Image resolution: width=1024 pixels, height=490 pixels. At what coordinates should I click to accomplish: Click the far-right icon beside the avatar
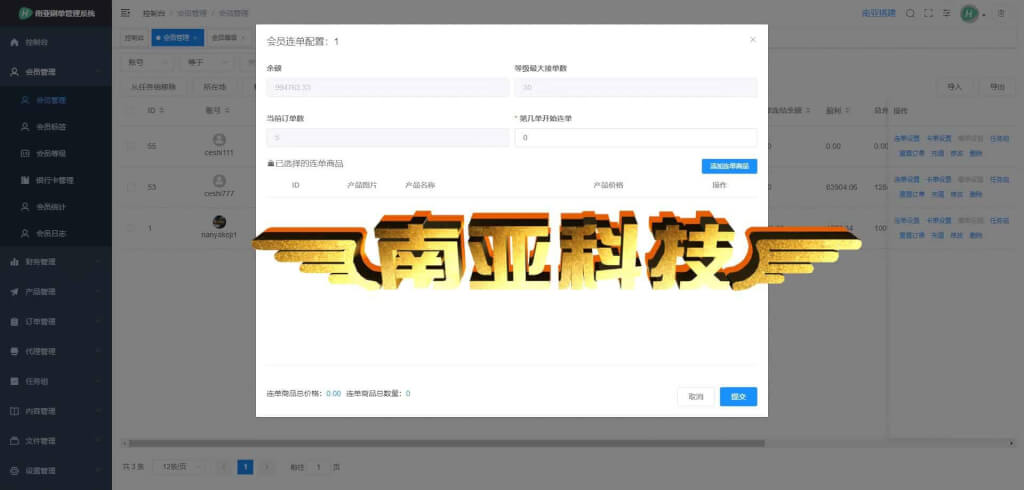[x=1001, y=13]
